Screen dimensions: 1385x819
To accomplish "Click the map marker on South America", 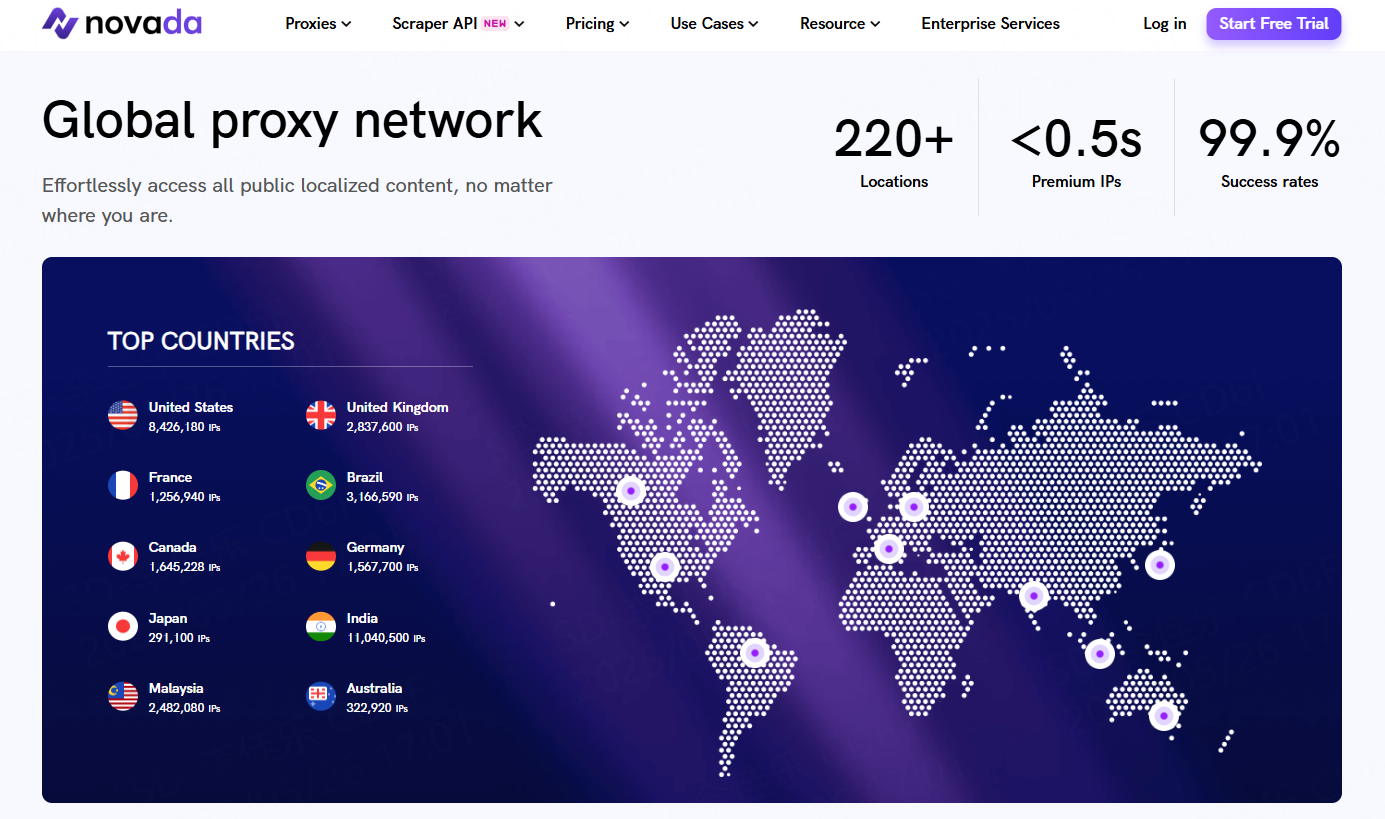I will tap(755, 653).
